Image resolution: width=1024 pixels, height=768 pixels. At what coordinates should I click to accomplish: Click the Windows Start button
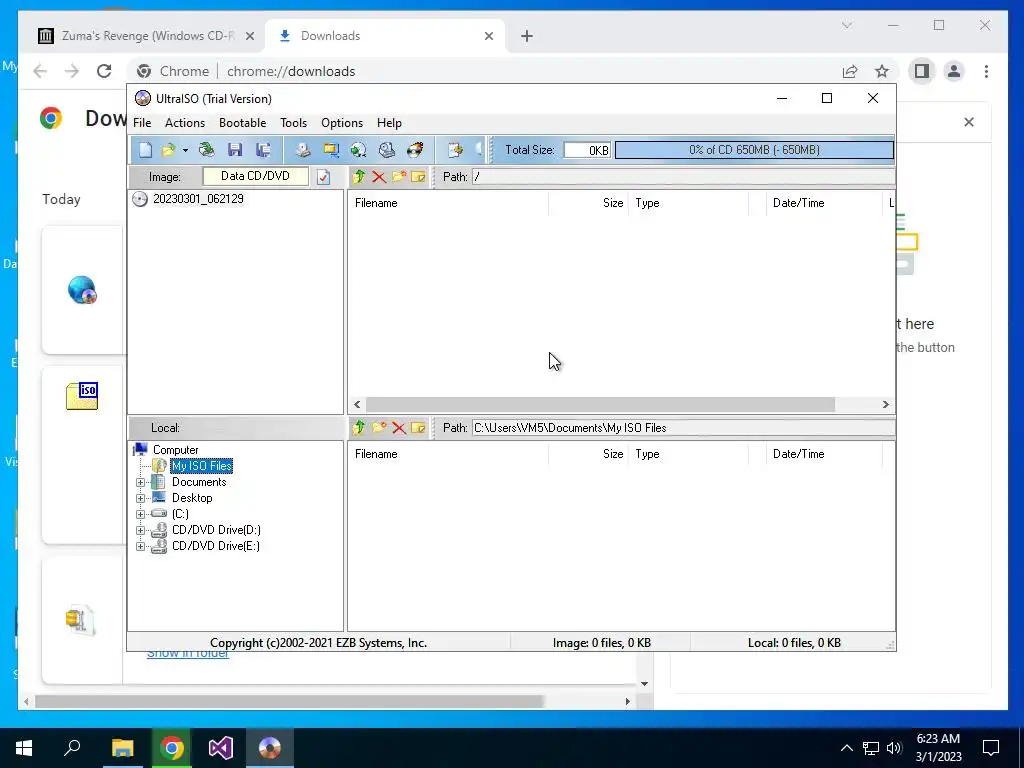tap(24, 748)
